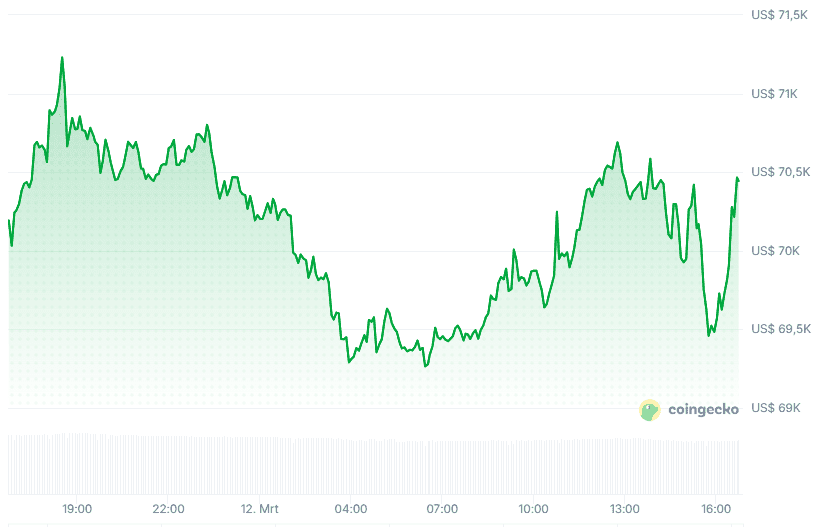Click the CoinGecko gecko logo icon
The width and height of the screenshot is (820, 527).
(x=650, y=409)
